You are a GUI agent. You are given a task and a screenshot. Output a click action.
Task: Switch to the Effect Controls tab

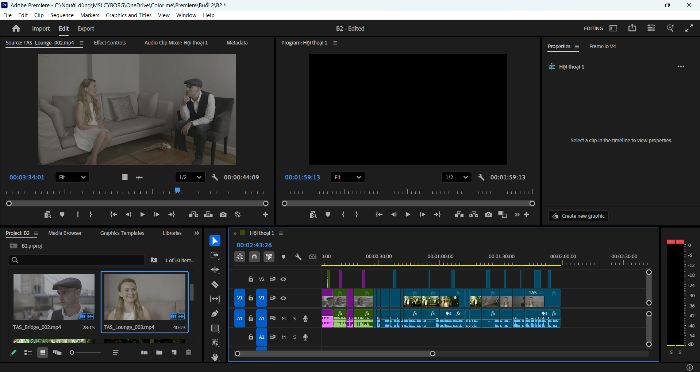coord(110,43)
